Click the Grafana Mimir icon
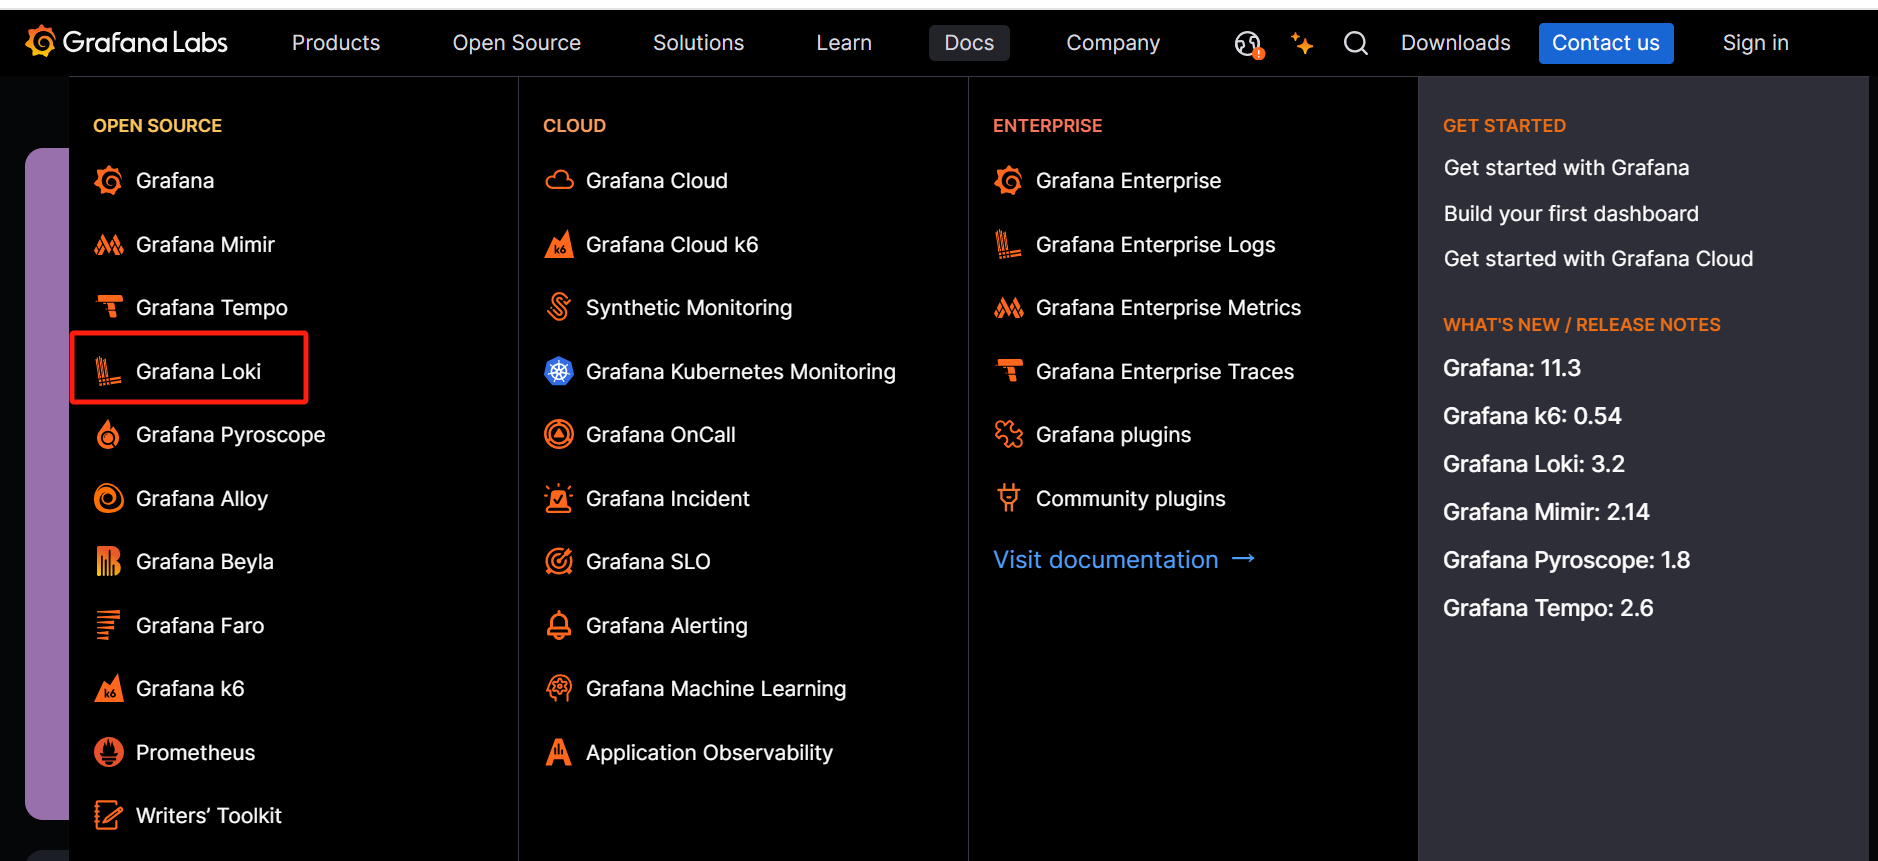 108,244
